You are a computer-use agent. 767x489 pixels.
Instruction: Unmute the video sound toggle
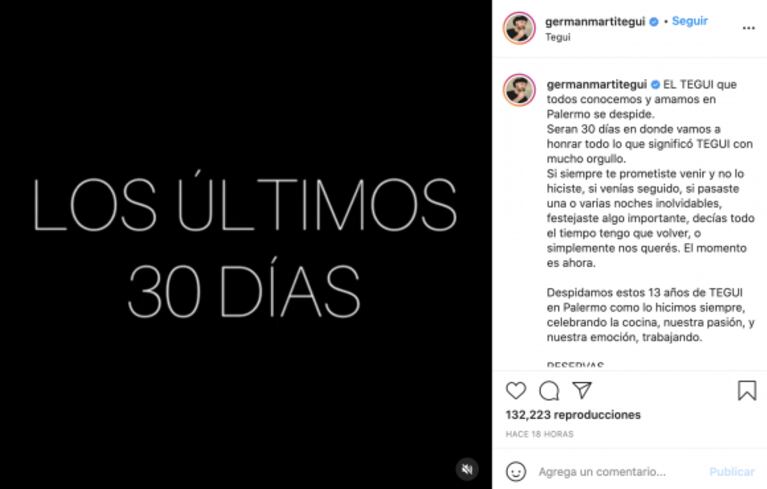[467, 469]
